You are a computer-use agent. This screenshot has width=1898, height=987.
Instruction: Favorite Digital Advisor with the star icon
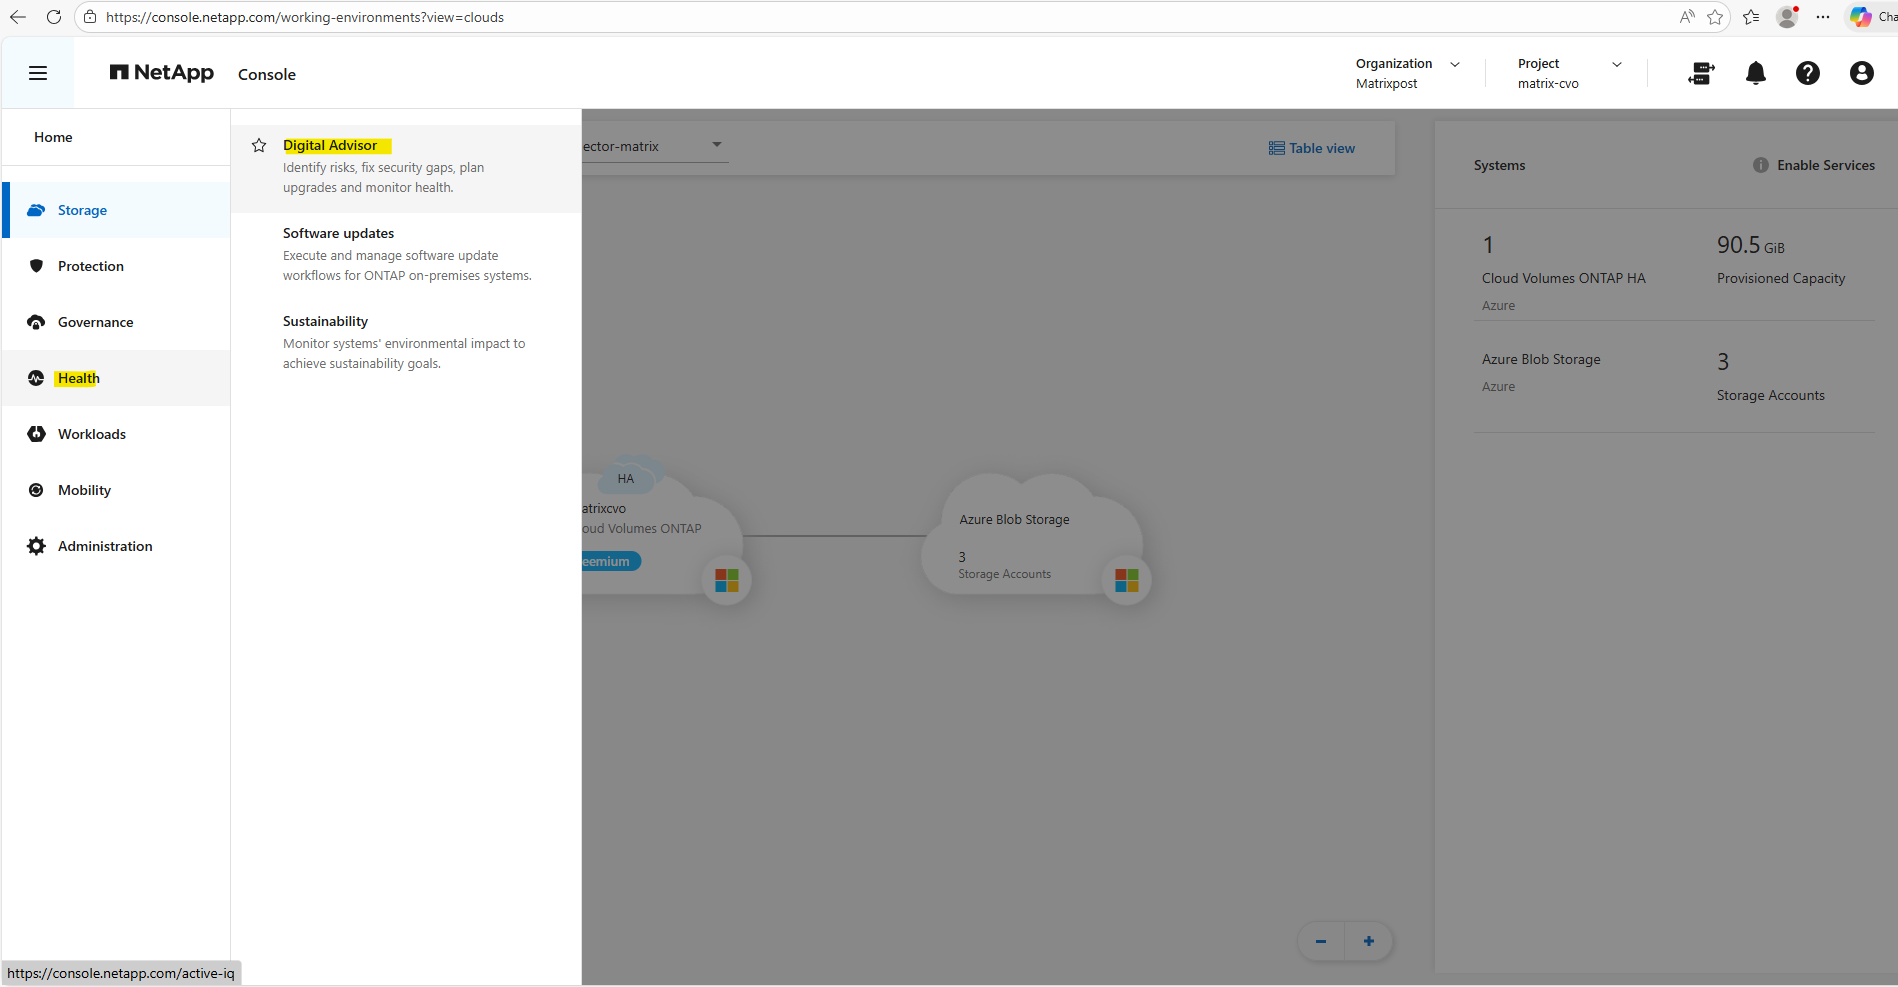pyautogui.click(x=259, y=146)
